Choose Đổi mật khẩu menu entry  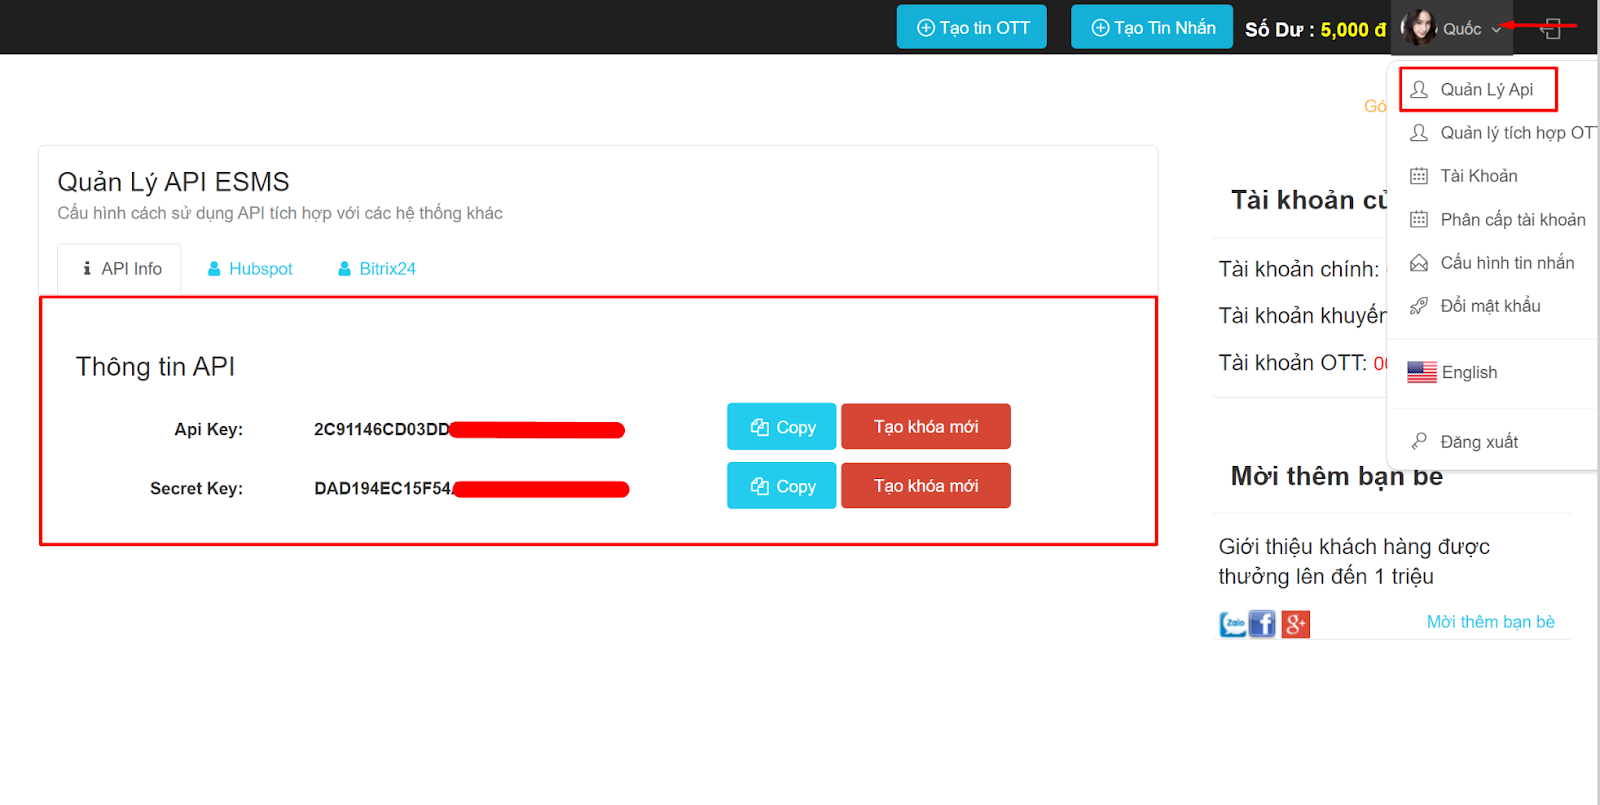click(x=1490, y=306)
